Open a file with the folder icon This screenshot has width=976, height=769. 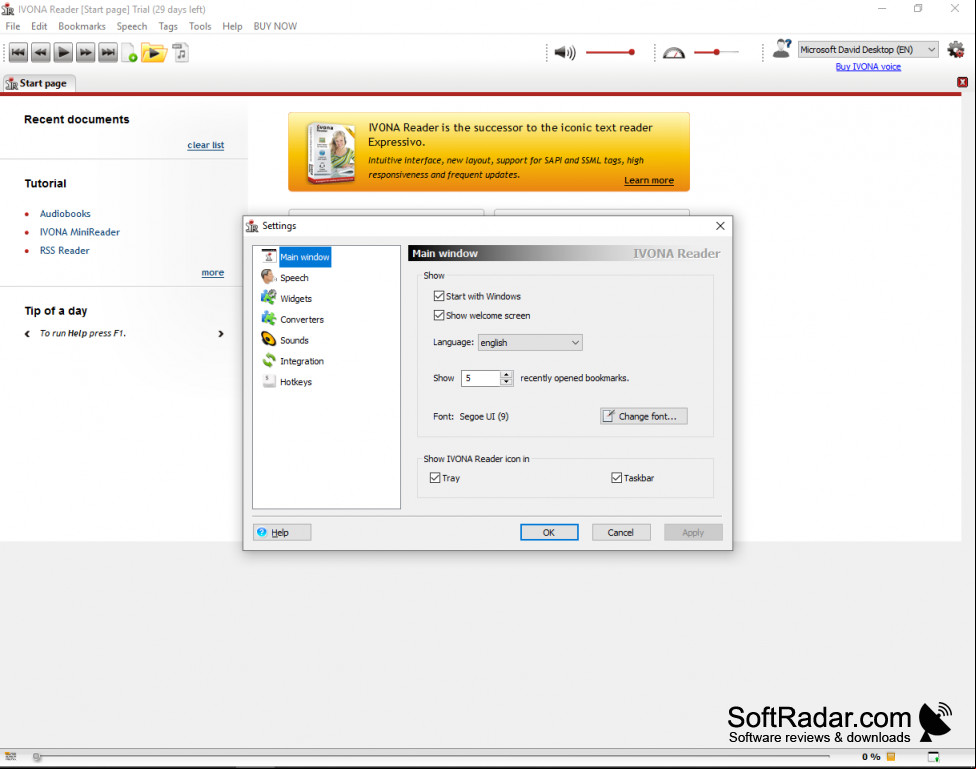[x=154, y=52]
